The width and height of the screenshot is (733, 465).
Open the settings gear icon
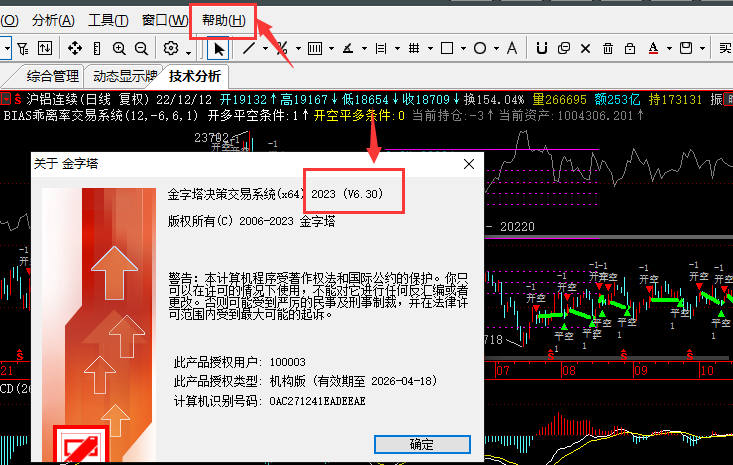(171, 48)
